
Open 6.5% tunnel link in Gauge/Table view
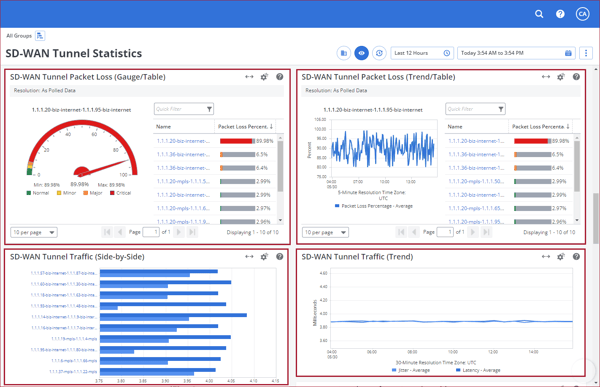click(183, 154)
